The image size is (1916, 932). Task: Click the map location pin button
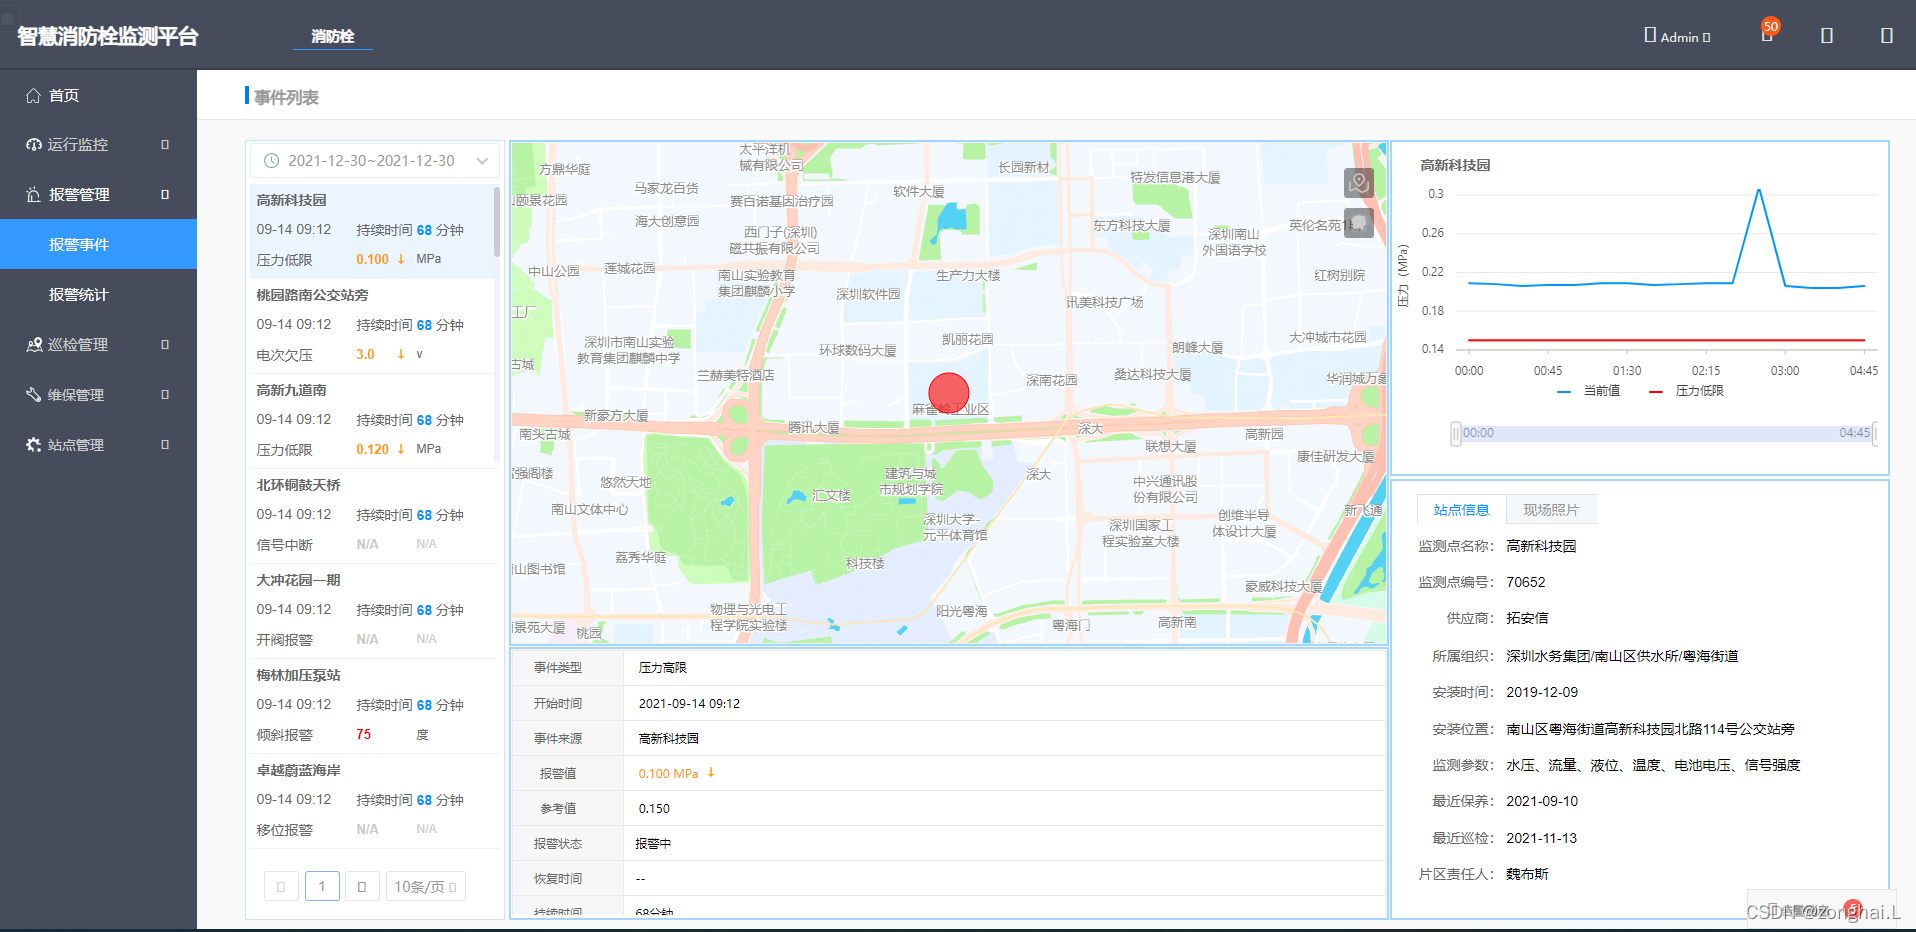[x=1358, y=183]
